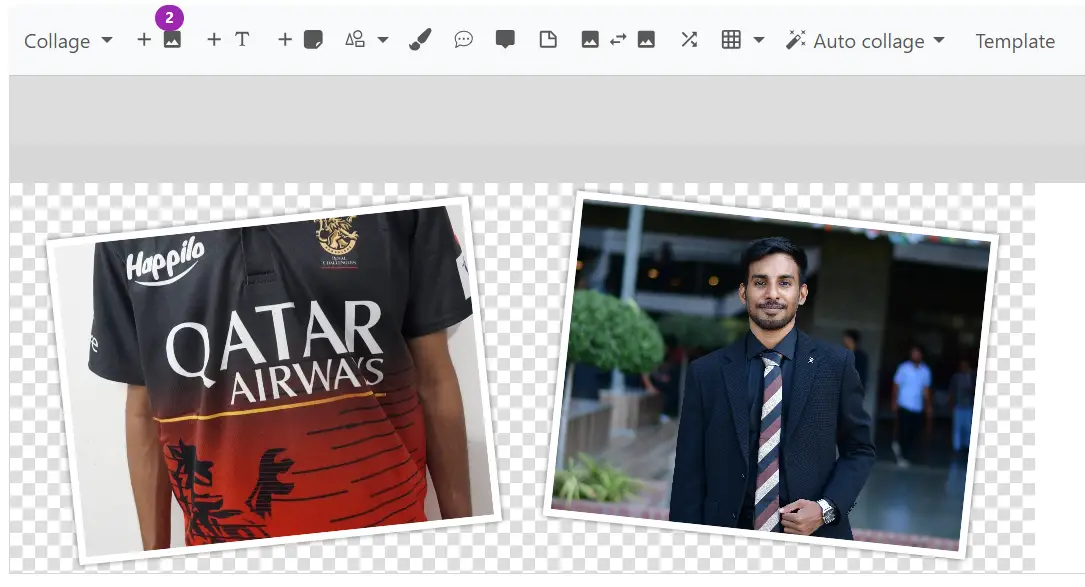
Task: Expand the grid layout dropdown arrow
Action: point(758,40)
